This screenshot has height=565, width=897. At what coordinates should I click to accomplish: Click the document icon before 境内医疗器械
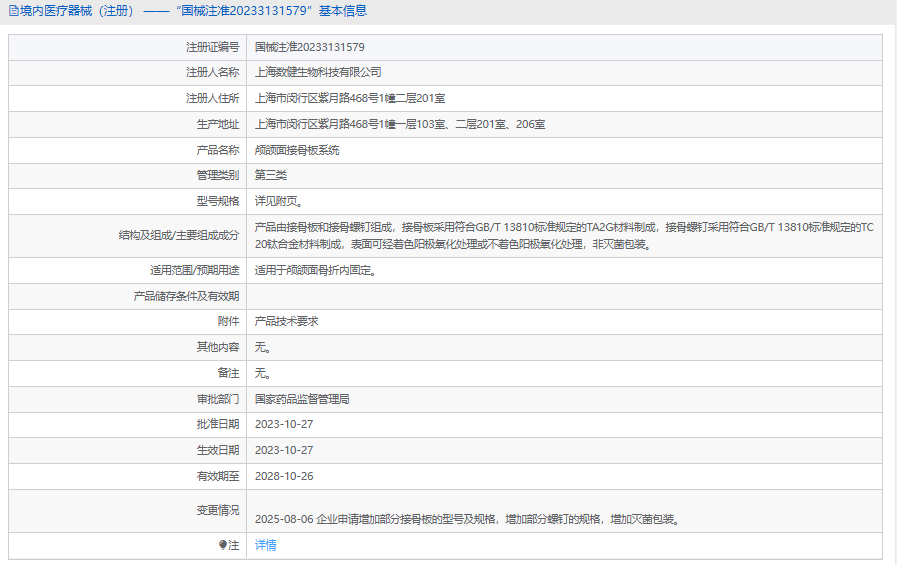[12, 11]
